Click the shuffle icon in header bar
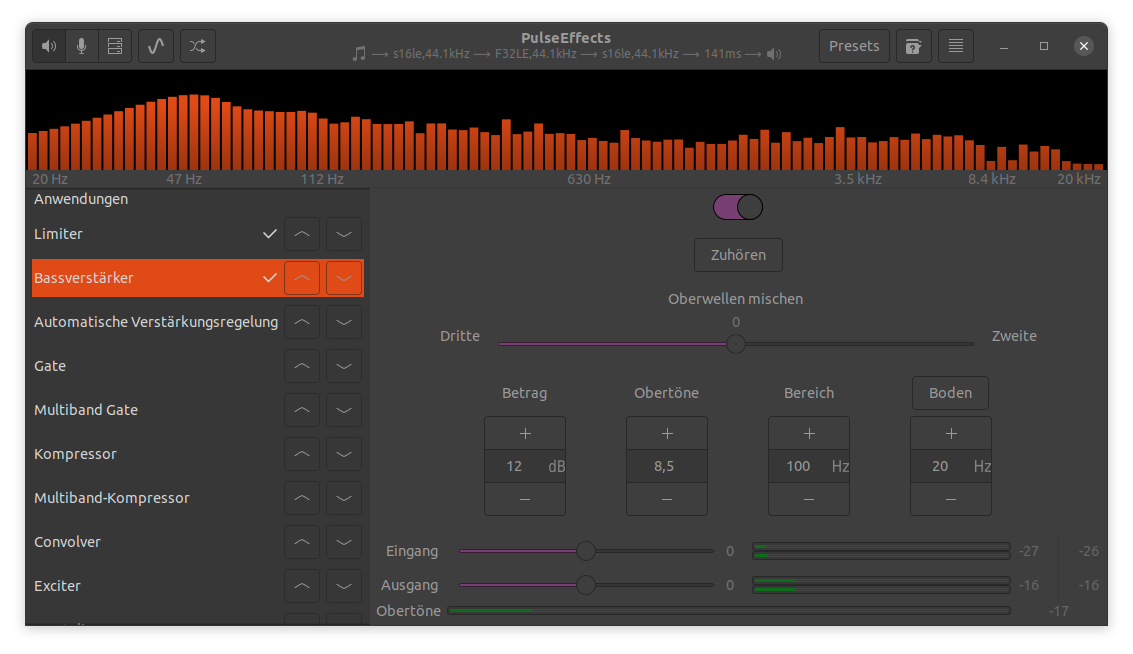This screenshot has height=654, width=1133. pos(198,46)
